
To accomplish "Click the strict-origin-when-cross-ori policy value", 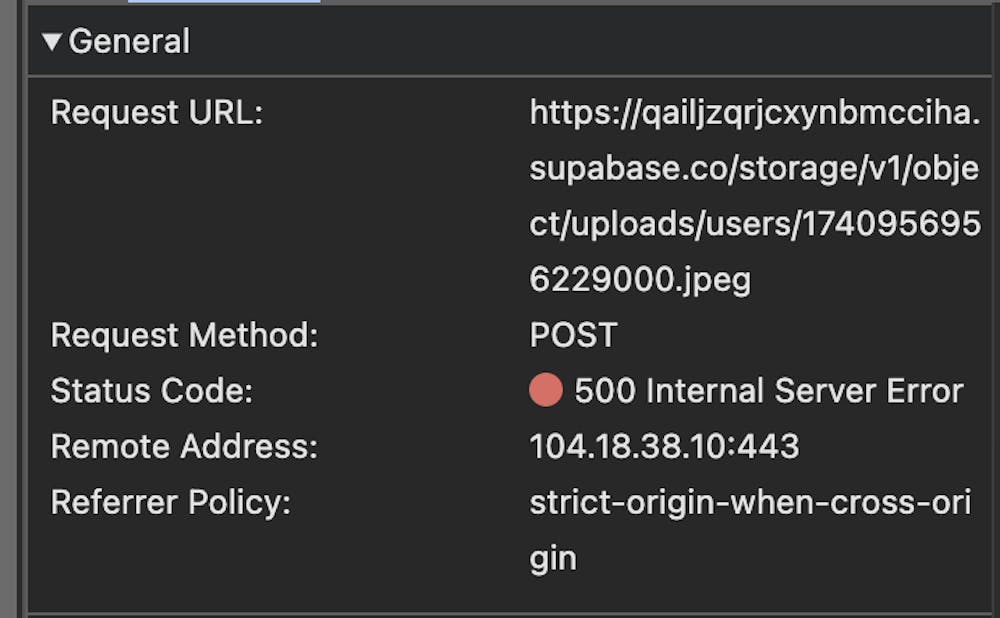I will click(750, 502).
